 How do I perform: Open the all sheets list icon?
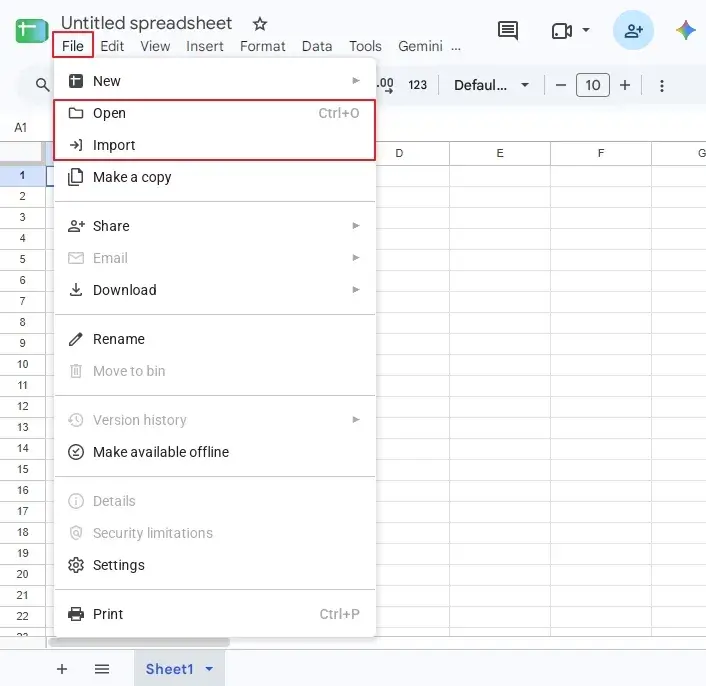102,669
